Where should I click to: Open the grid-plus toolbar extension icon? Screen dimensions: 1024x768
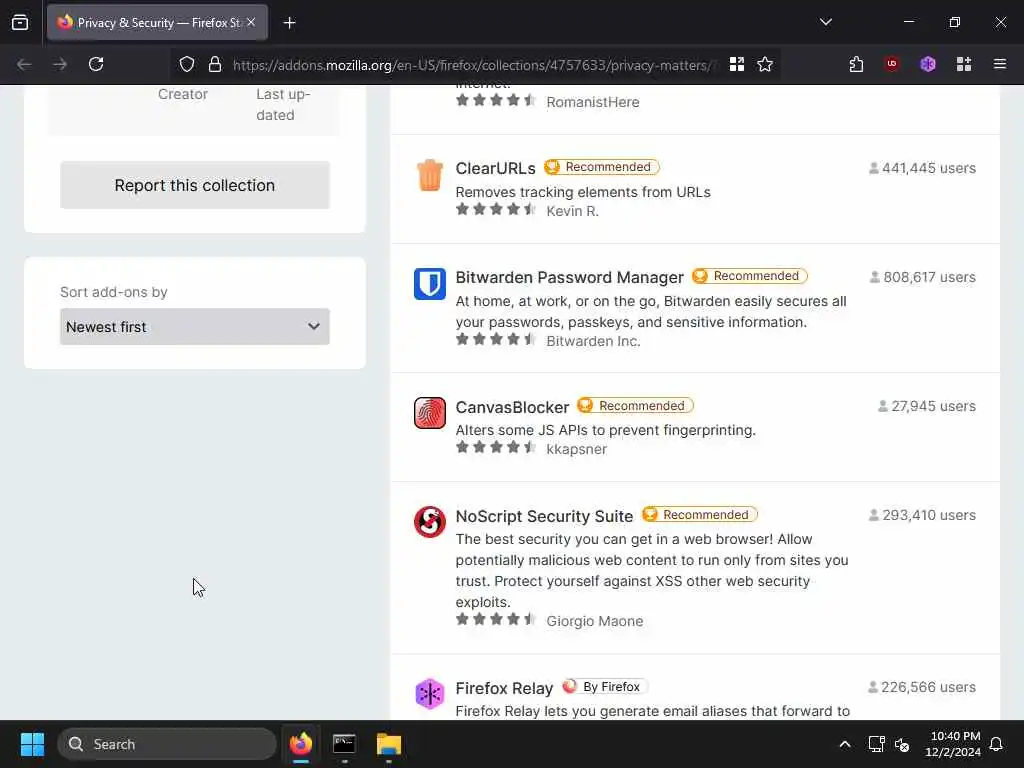(x=964, y=64)
